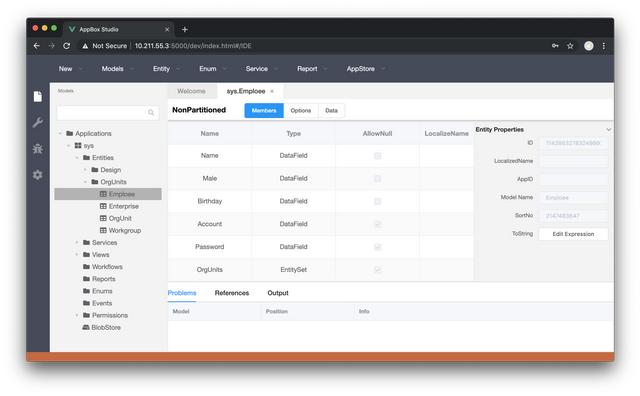The height and width of the screenshot is (396, 640).
Task: Open the key password icon in address bar
Action: pos(555,46)
